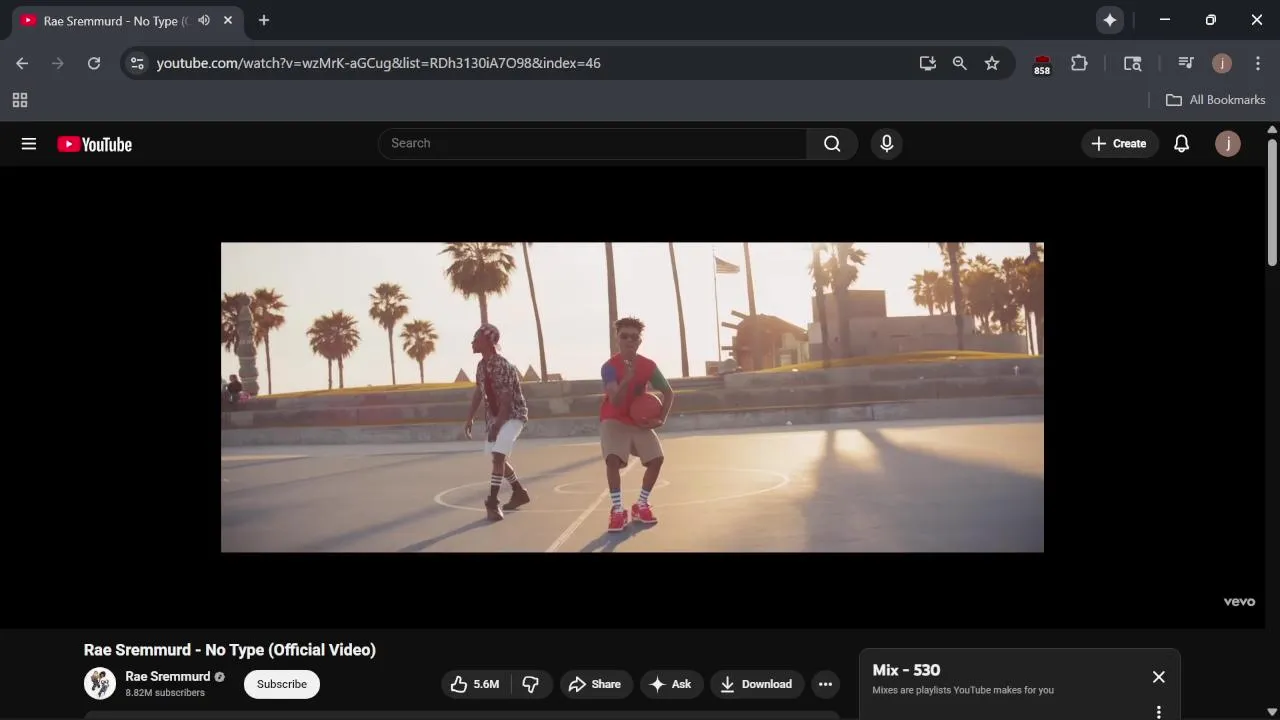Open the red extension with 858 badge
The image size is (1280, 720).
[x=1042, y=64]
